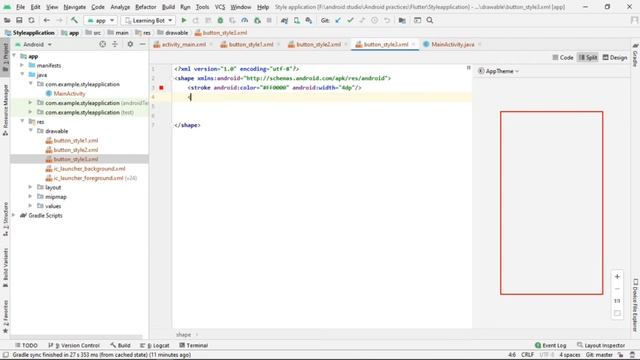Click the zoom to fit preview icon

(617, 313)
